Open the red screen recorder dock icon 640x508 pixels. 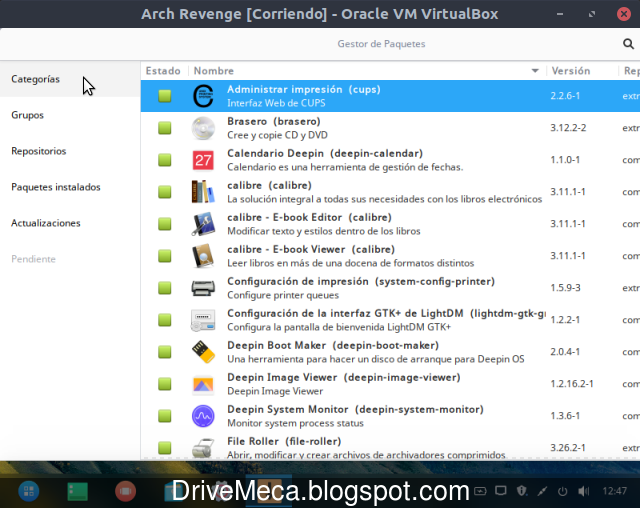[125, 491]
